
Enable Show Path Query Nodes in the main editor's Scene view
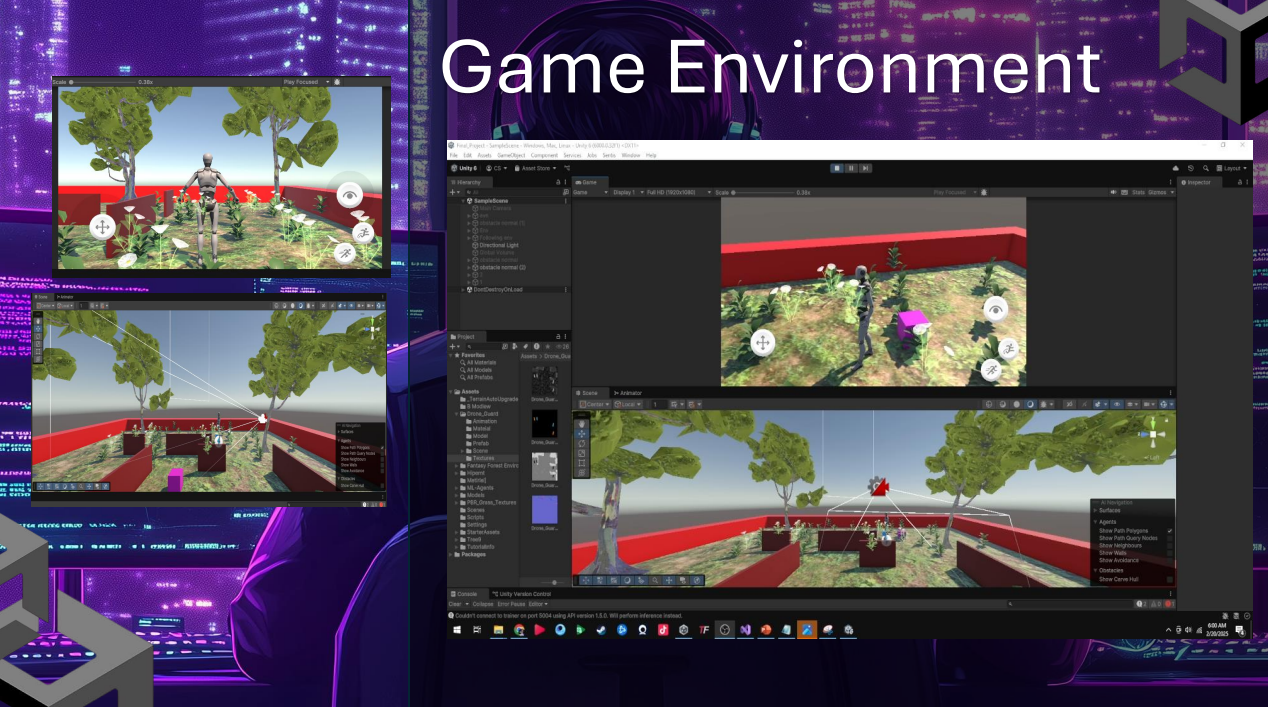1170,538
